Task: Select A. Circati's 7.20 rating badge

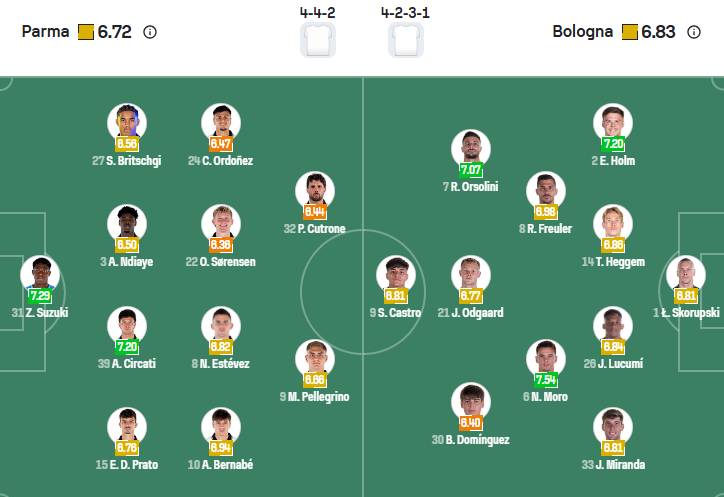Action: coord(127,347)
